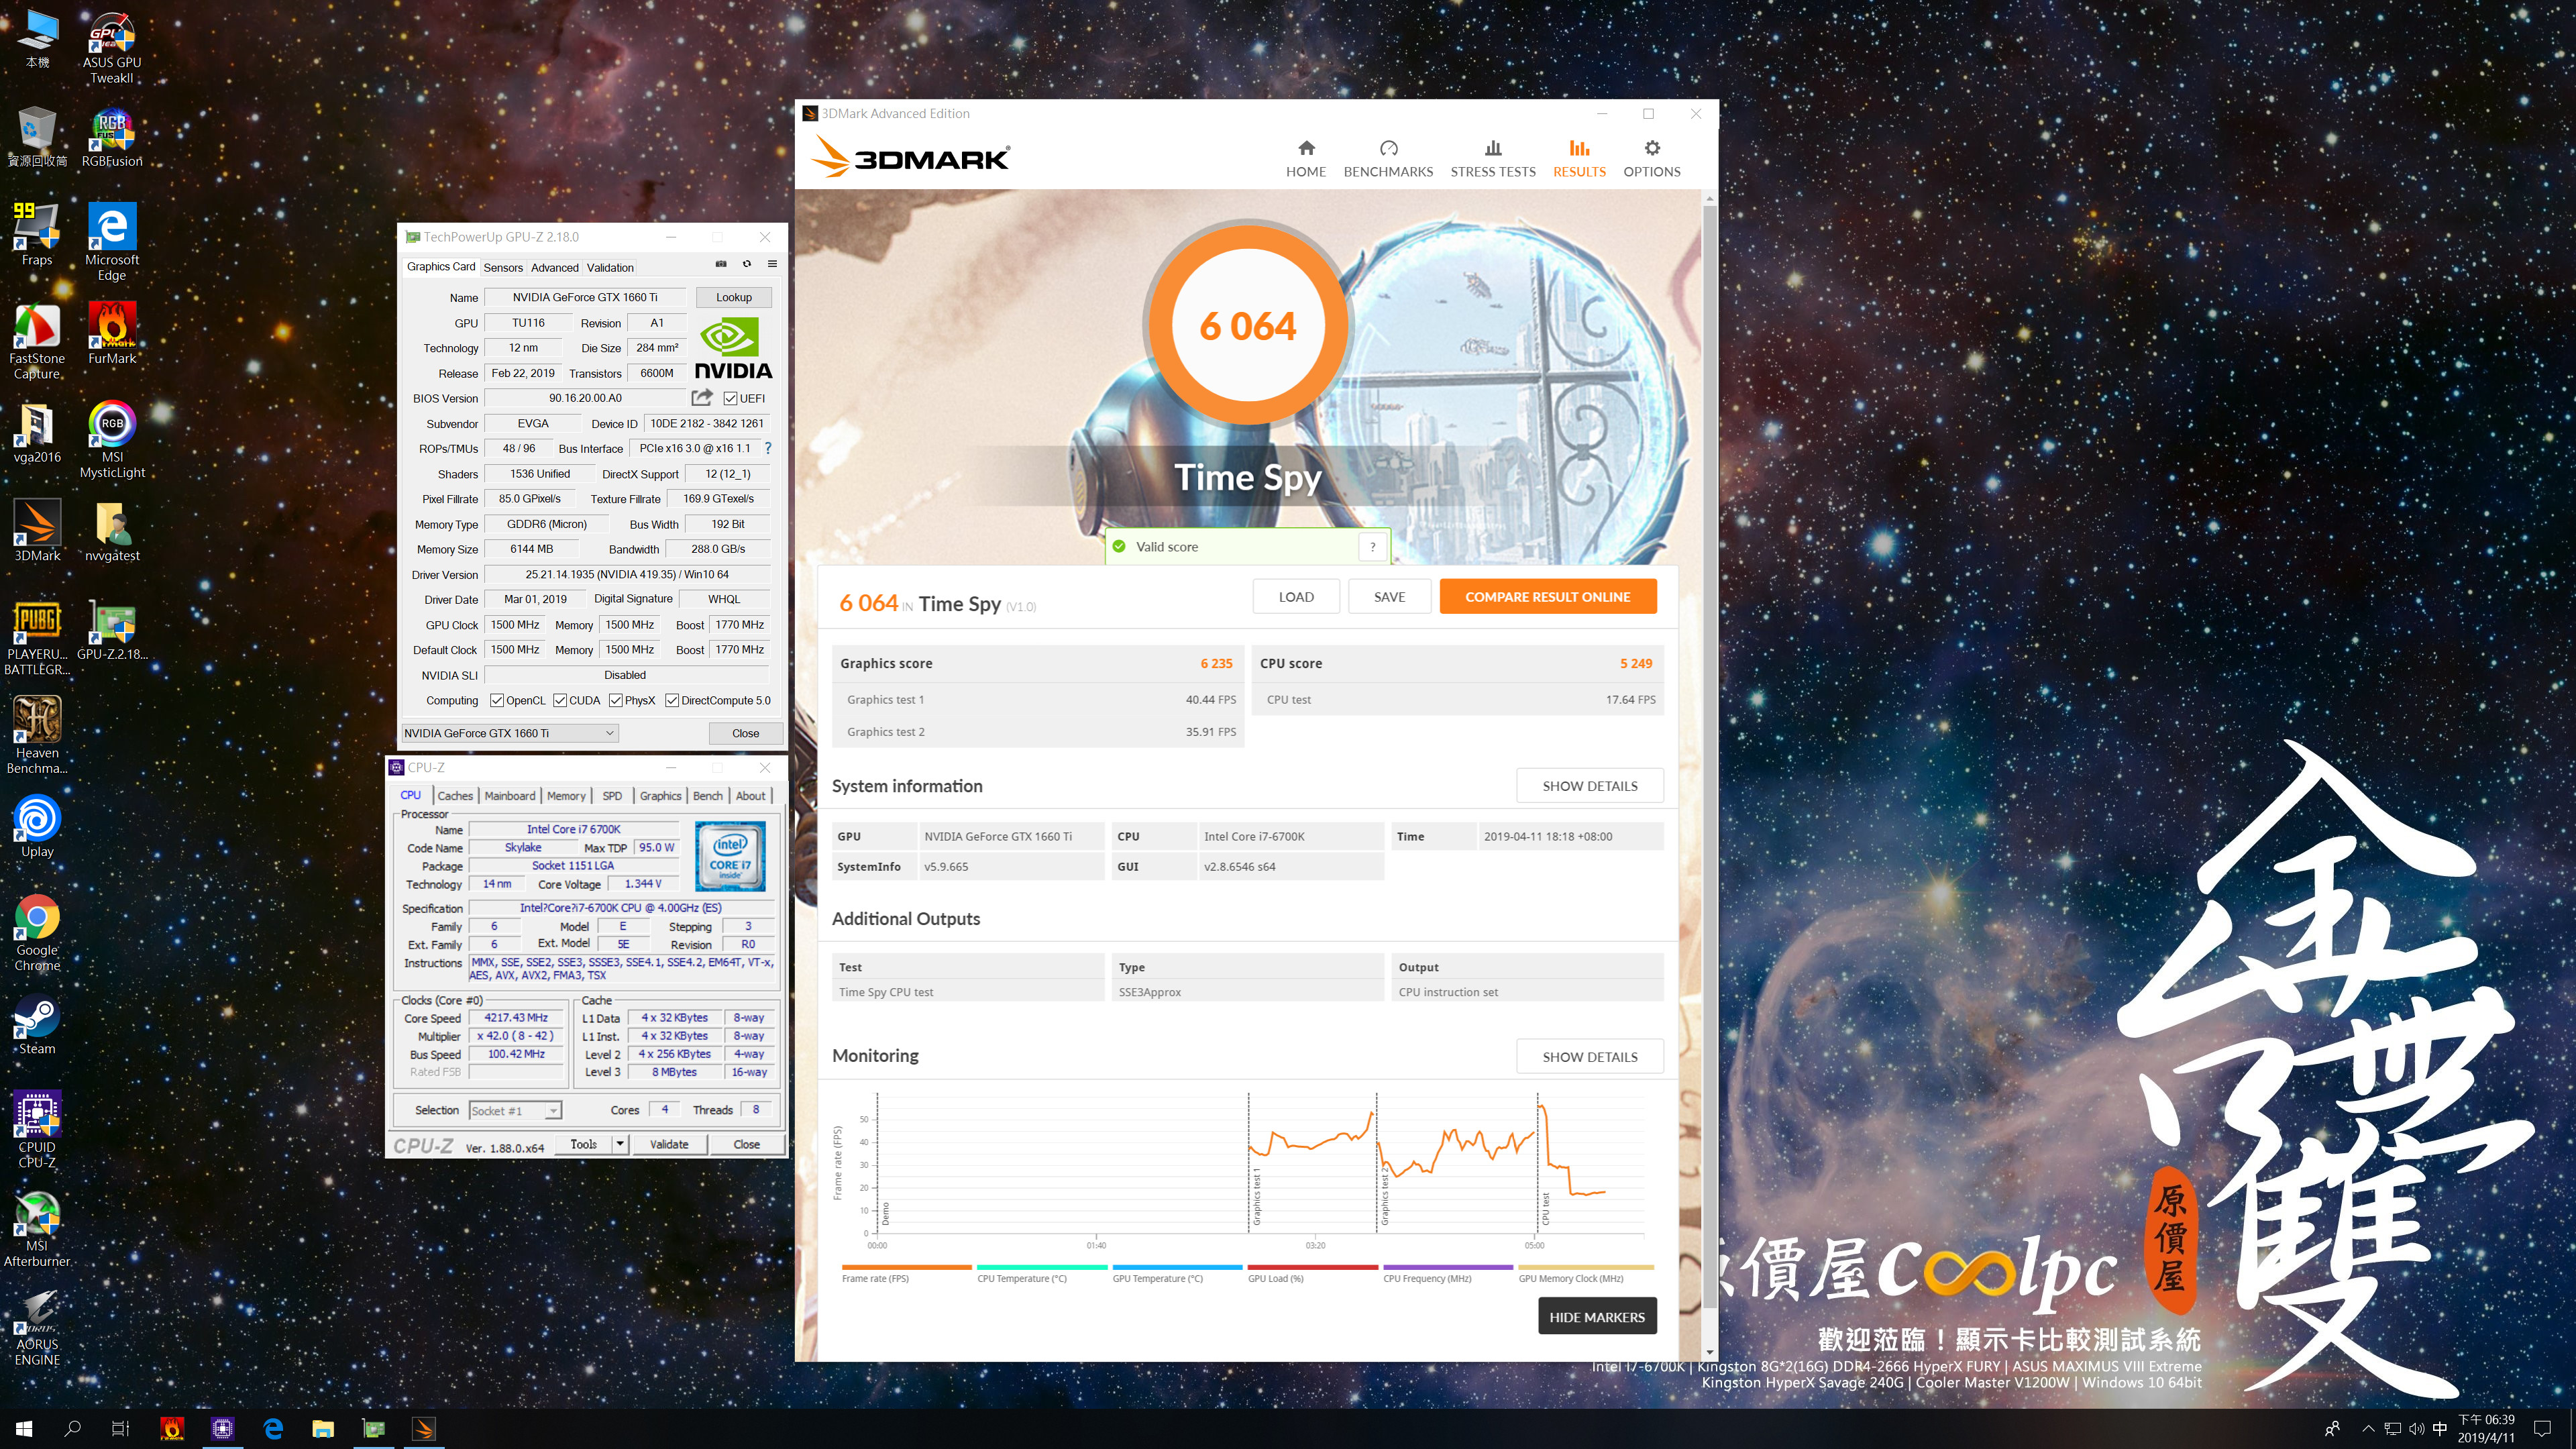Click the RESULTS bar-chart icon in 3DMark
2576x1449 pixels.
click(x=1579, y=148)
